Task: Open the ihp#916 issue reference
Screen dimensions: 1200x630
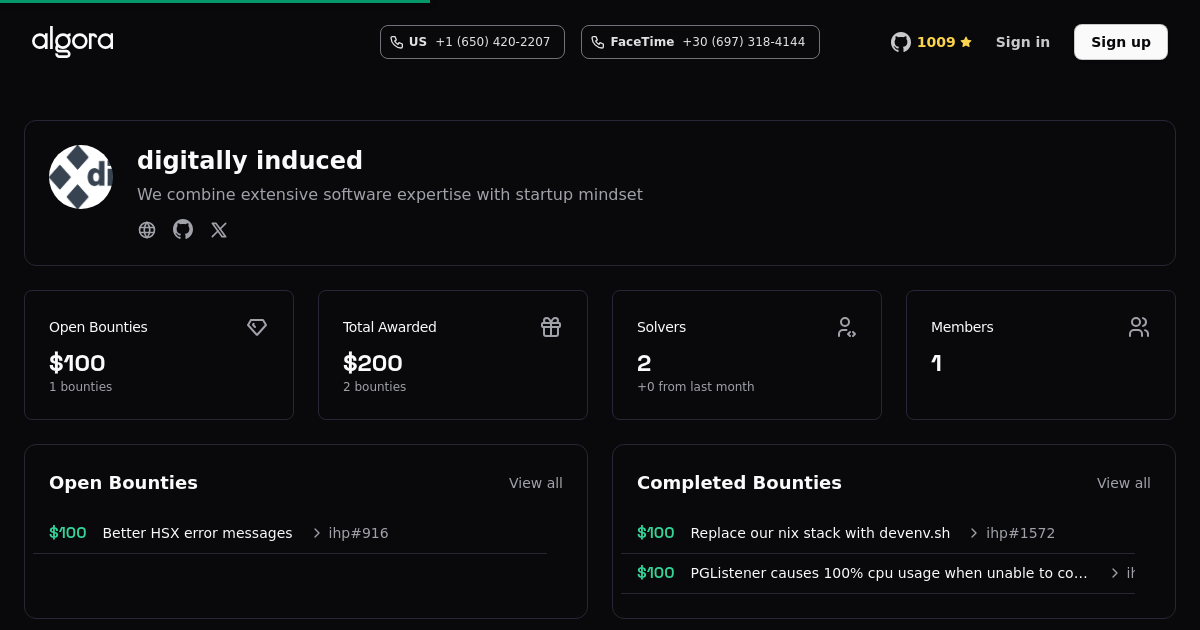Action: click(x=358, y=533)
